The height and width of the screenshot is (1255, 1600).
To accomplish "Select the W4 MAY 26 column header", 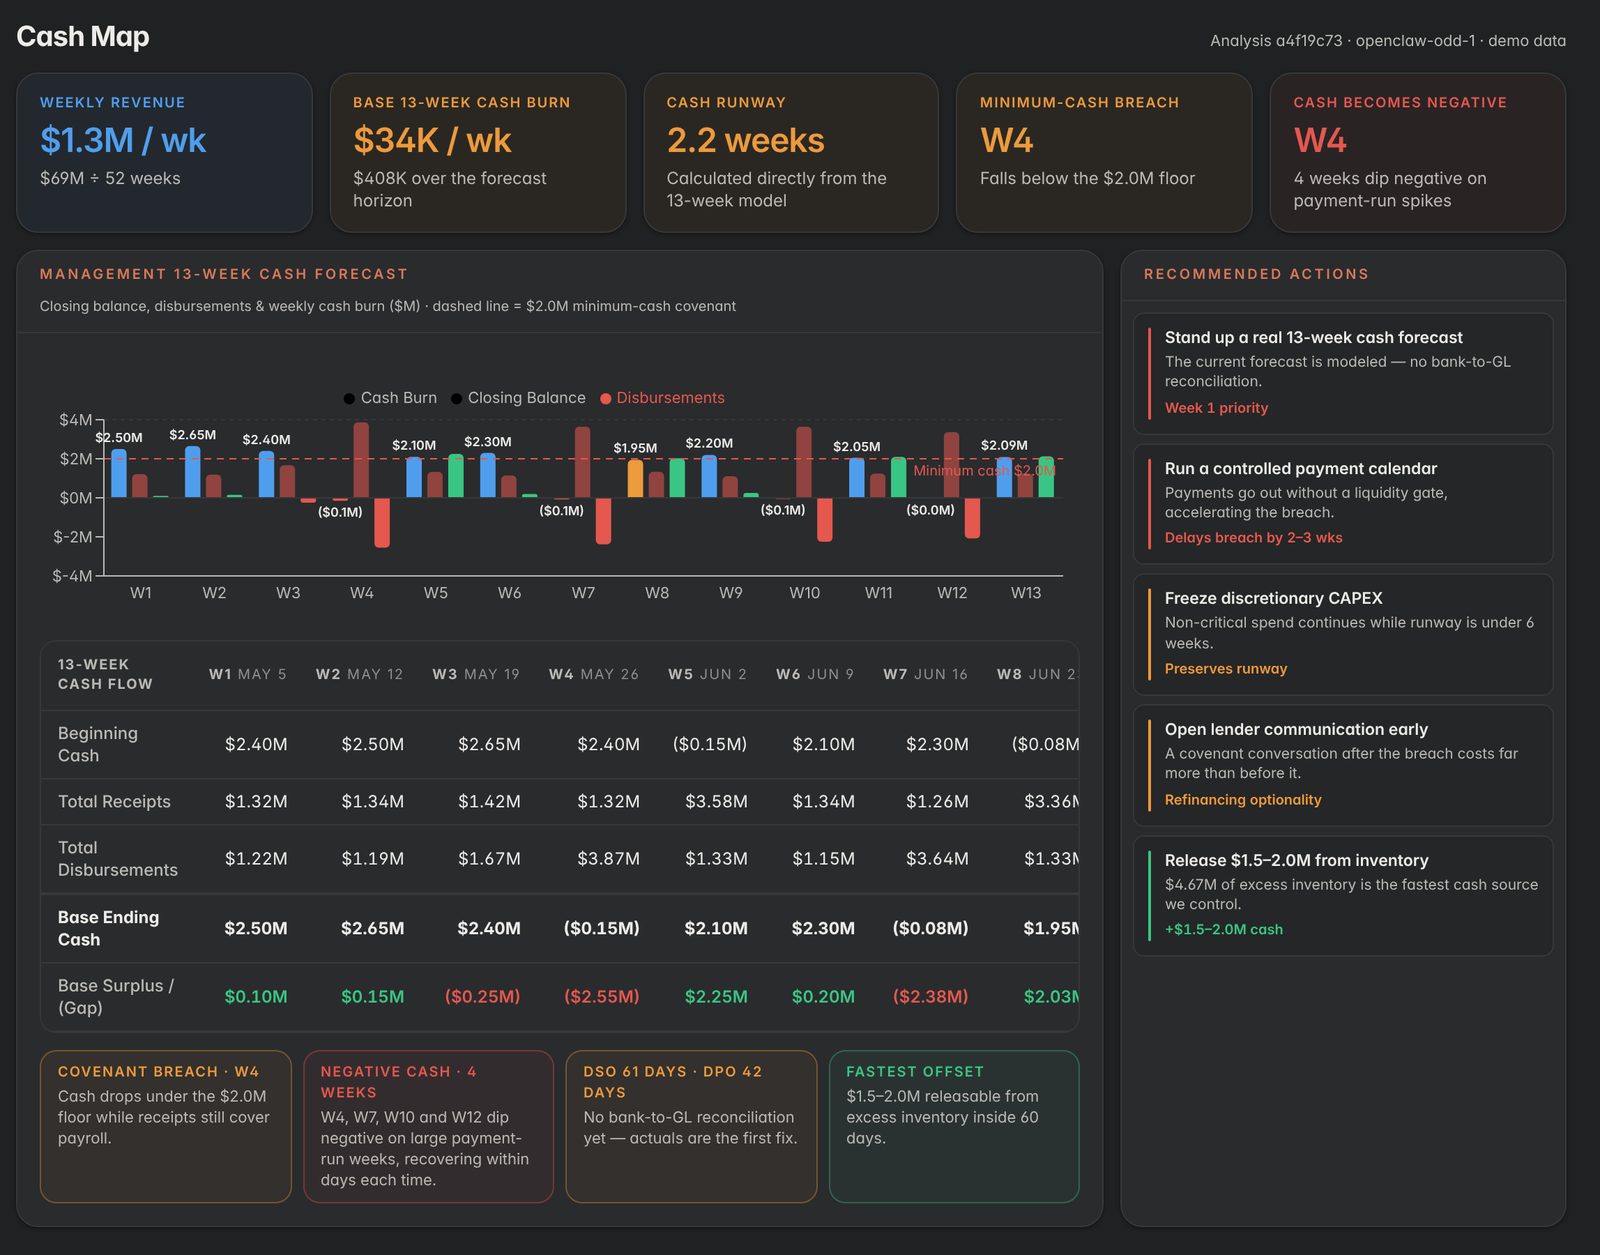I will pos(594,674).
